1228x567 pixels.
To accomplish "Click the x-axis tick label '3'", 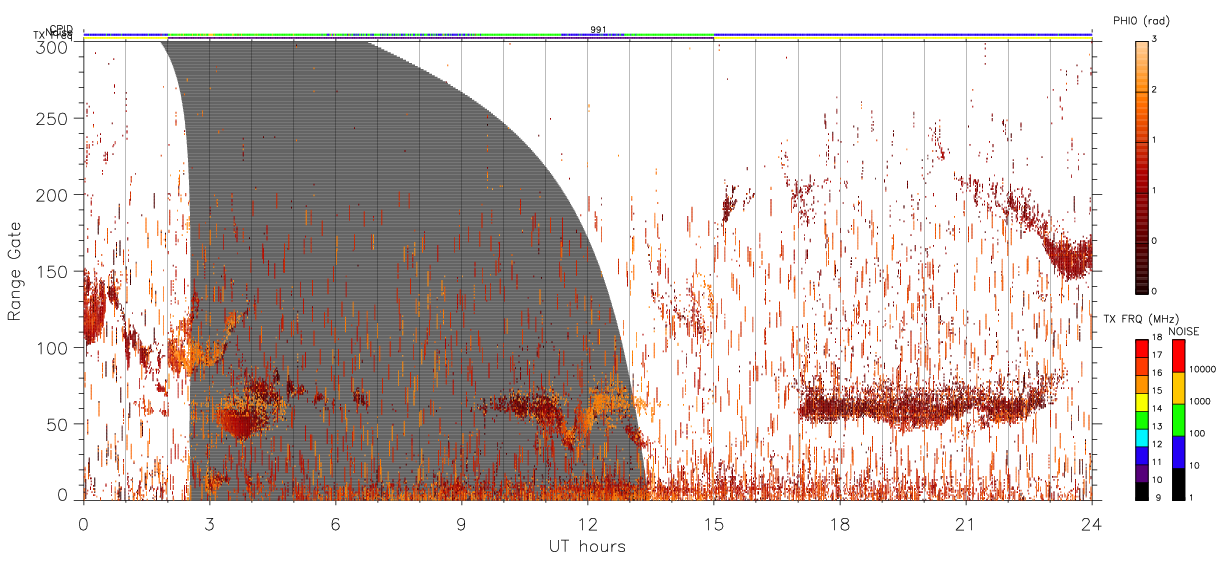I will (209, 523).
